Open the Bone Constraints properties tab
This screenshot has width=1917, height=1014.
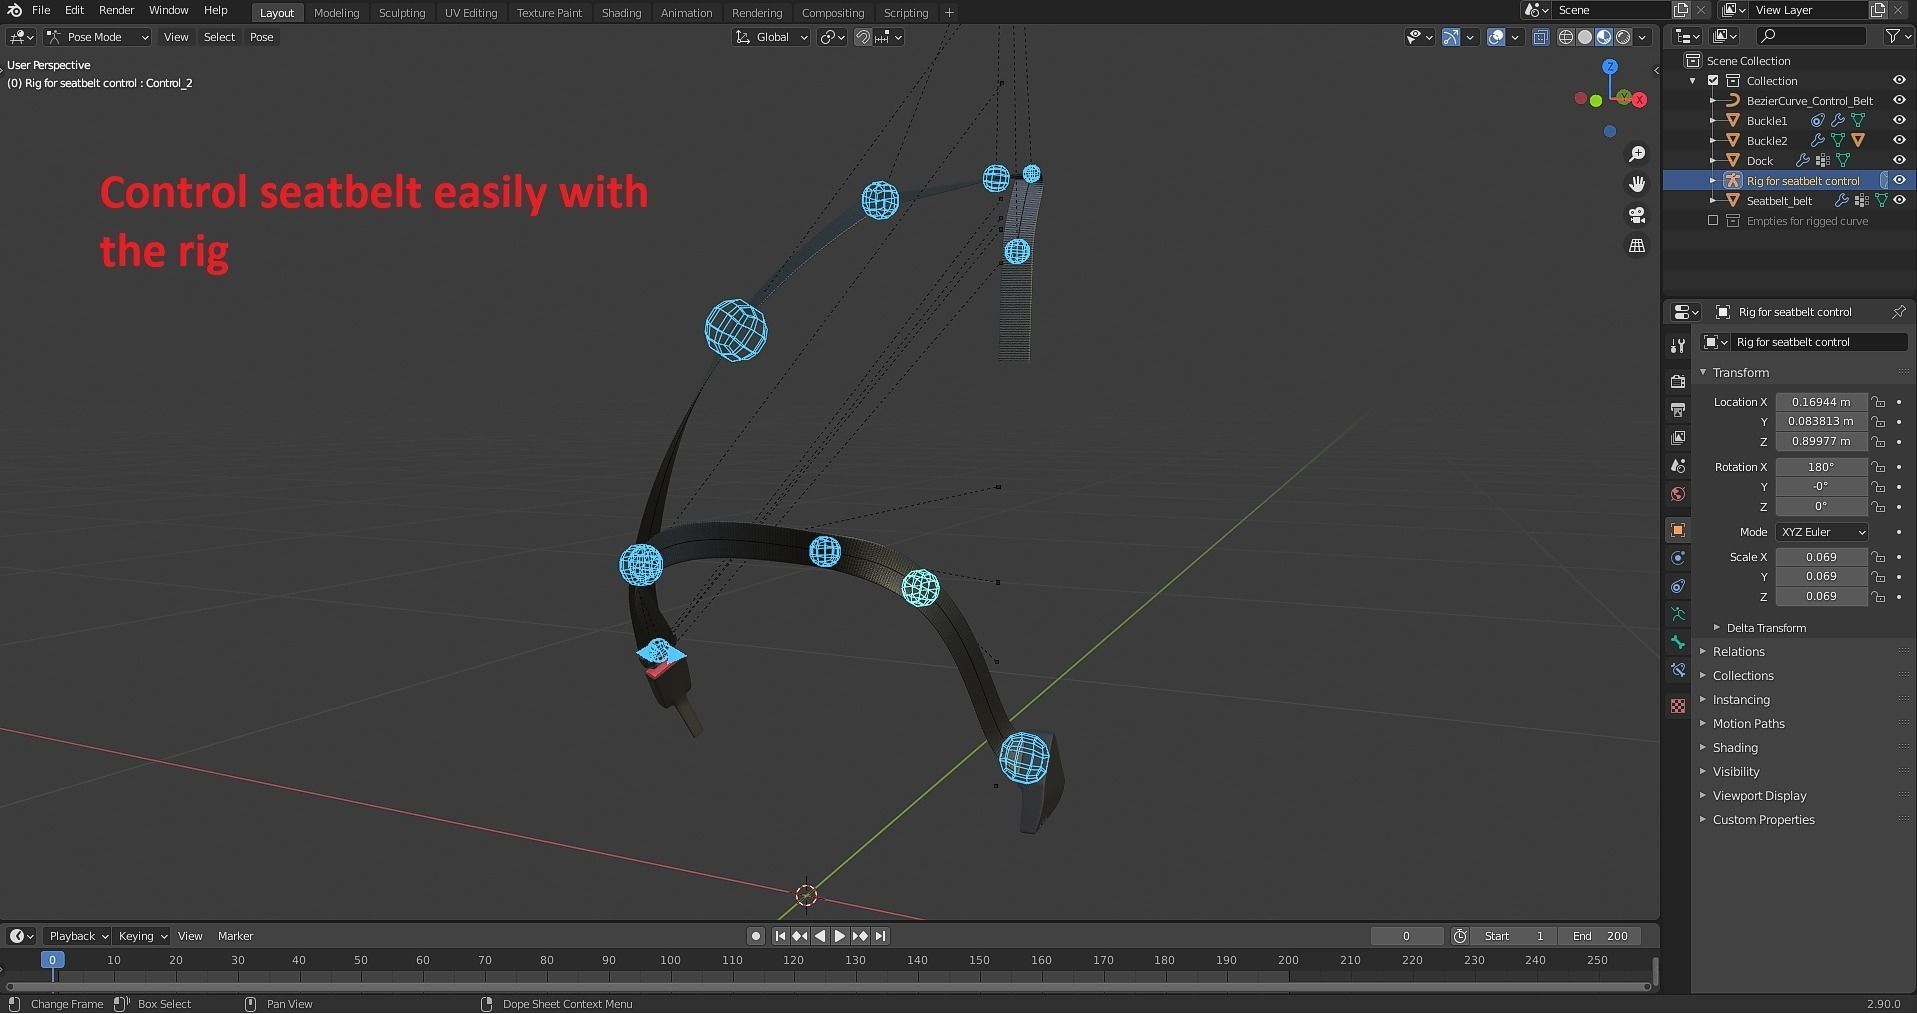point(1678,670)
